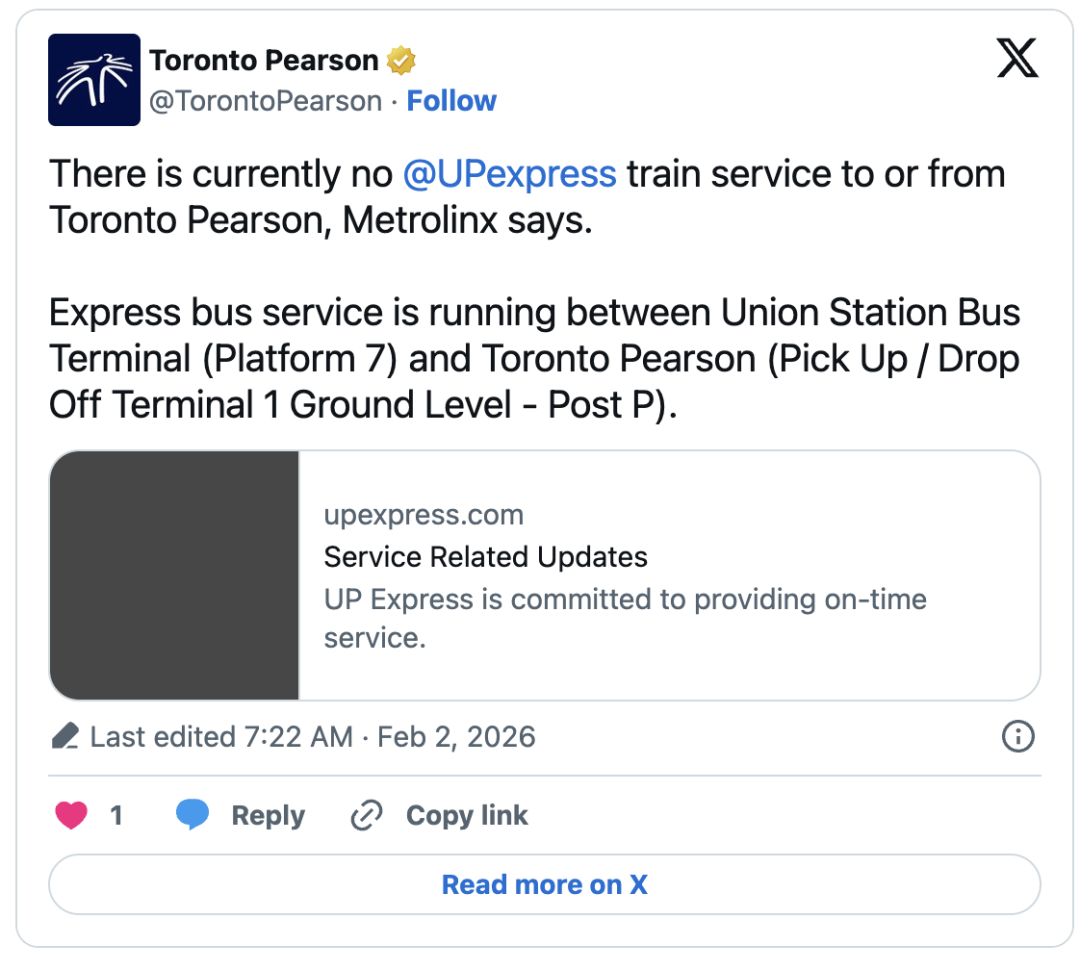Click the Toronto Pearson profile avatar
Screen dimensions: 1080x970
point(94,80)
